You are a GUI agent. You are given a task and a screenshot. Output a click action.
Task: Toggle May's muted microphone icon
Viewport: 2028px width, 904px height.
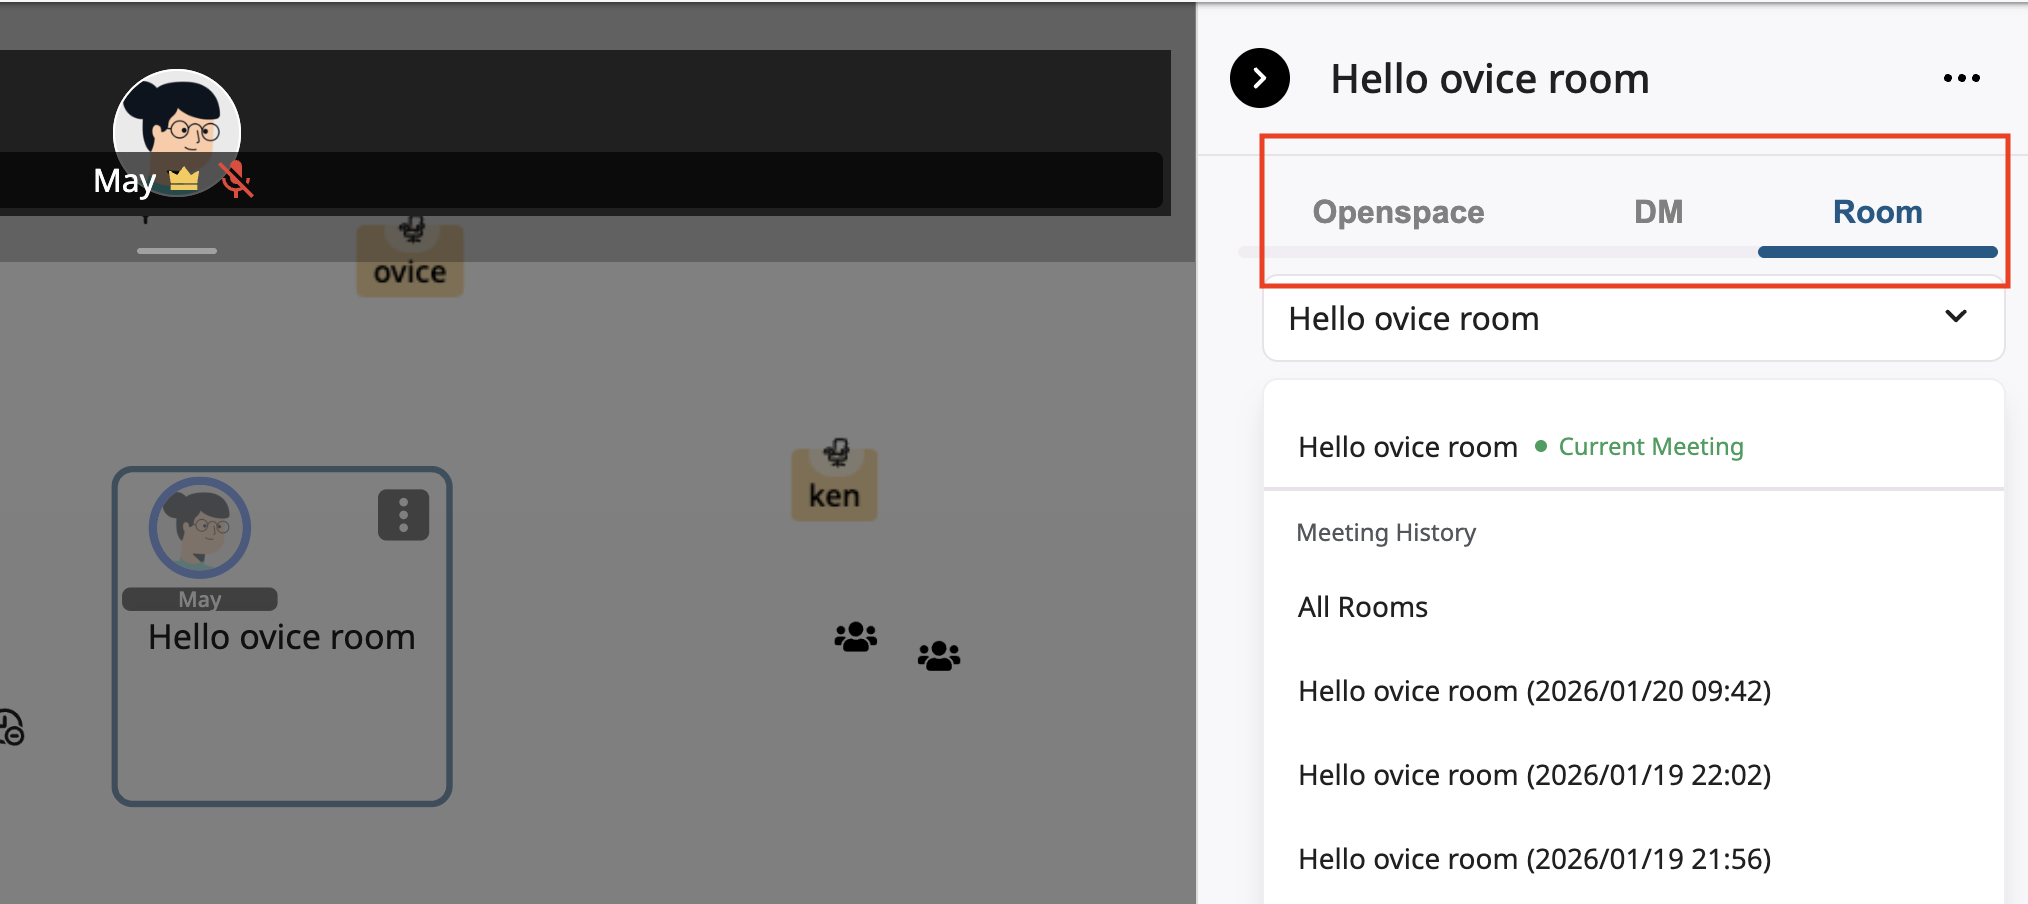(236, 180)
